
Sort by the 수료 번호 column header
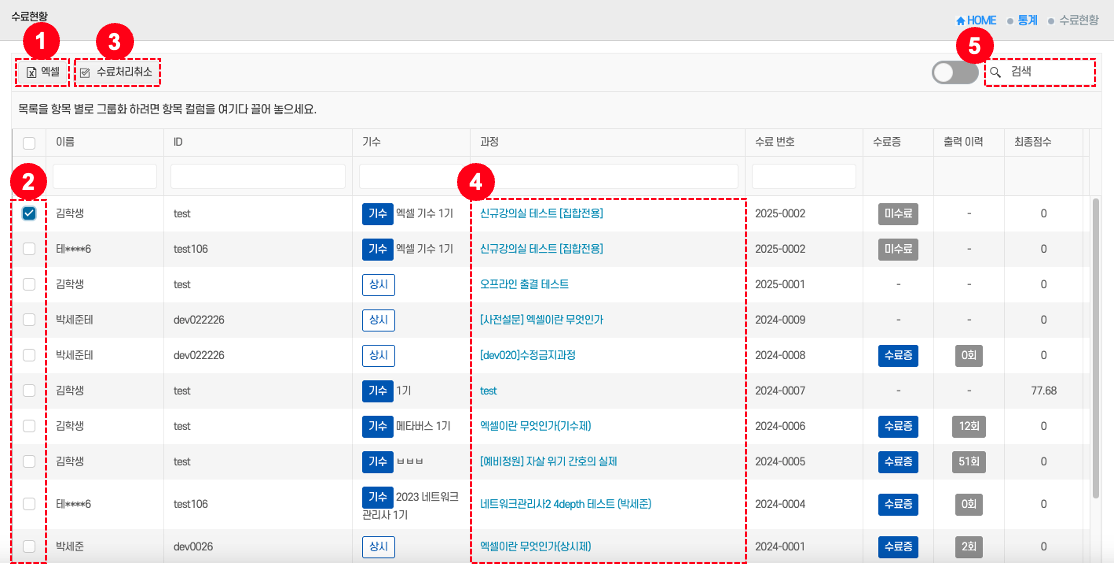(779, 143)
